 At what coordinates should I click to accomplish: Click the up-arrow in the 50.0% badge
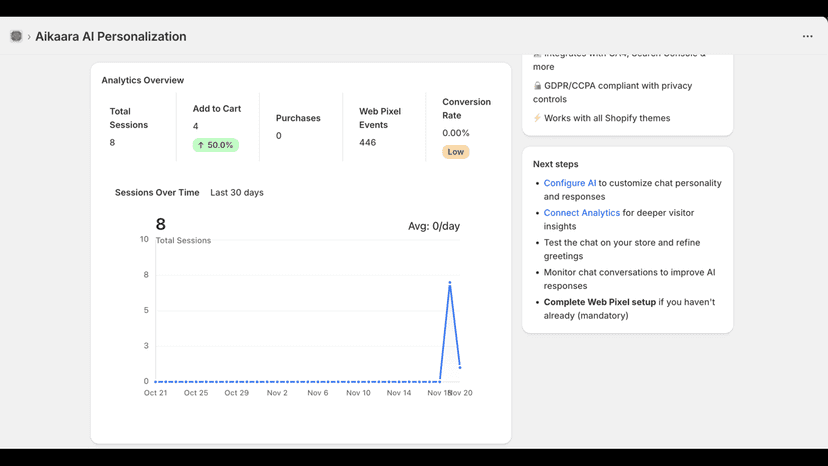point(201,145)
